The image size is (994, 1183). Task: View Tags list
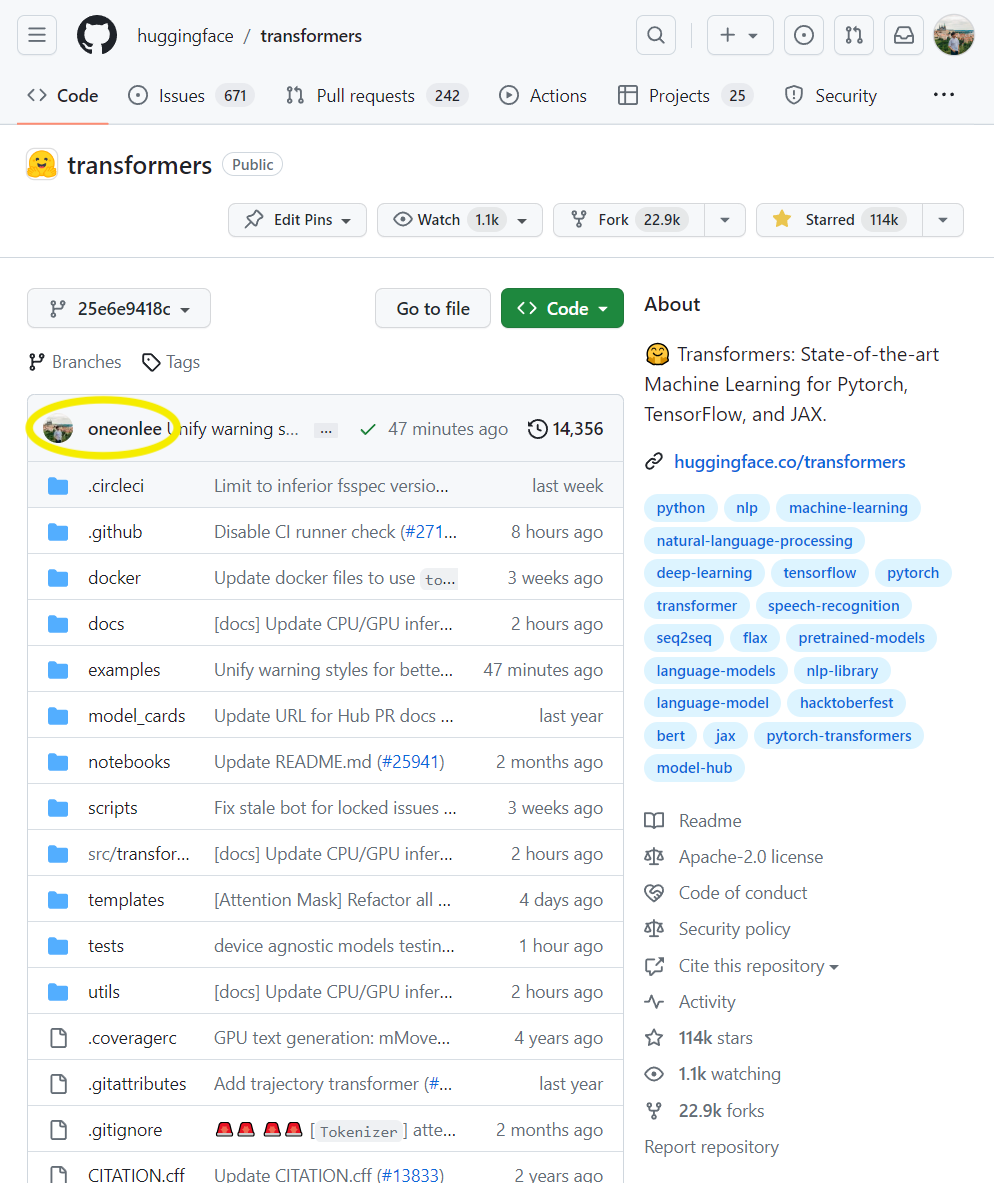coord(171,362)
